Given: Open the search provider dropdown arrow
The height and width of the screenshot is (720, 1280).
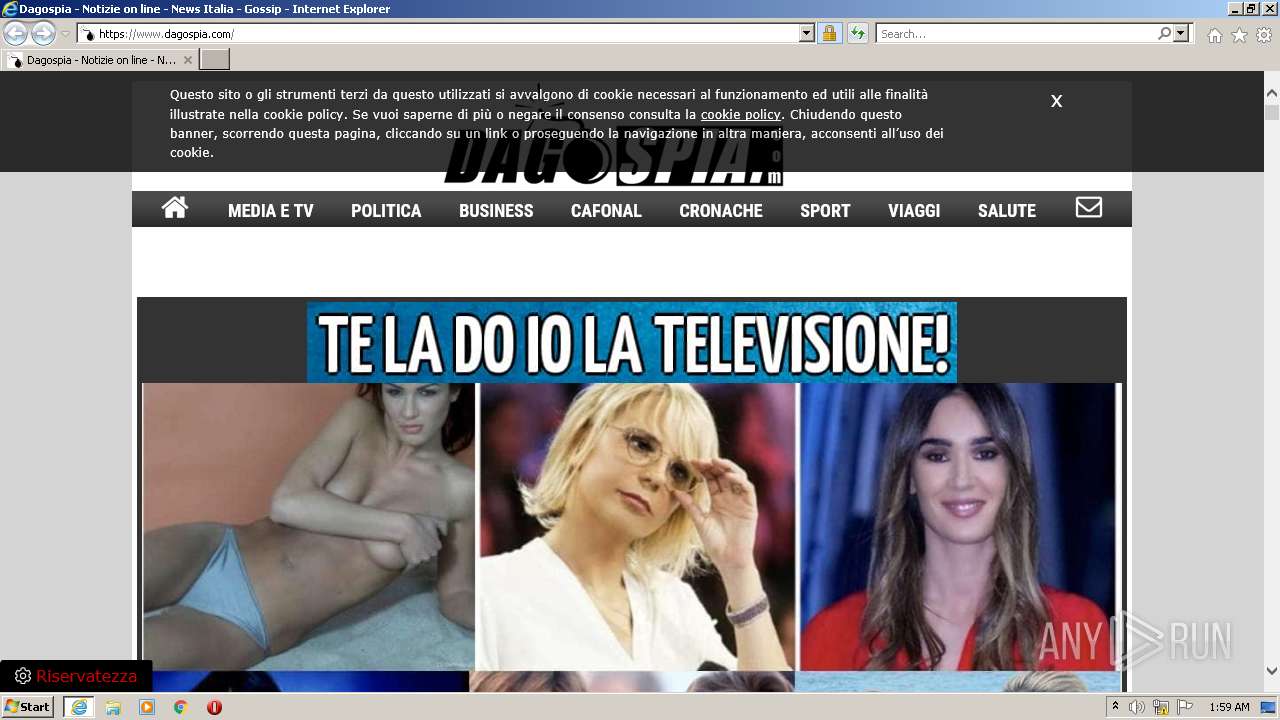Looking at the screenshot, I should pyautogui.click(x=1181, y=34).
